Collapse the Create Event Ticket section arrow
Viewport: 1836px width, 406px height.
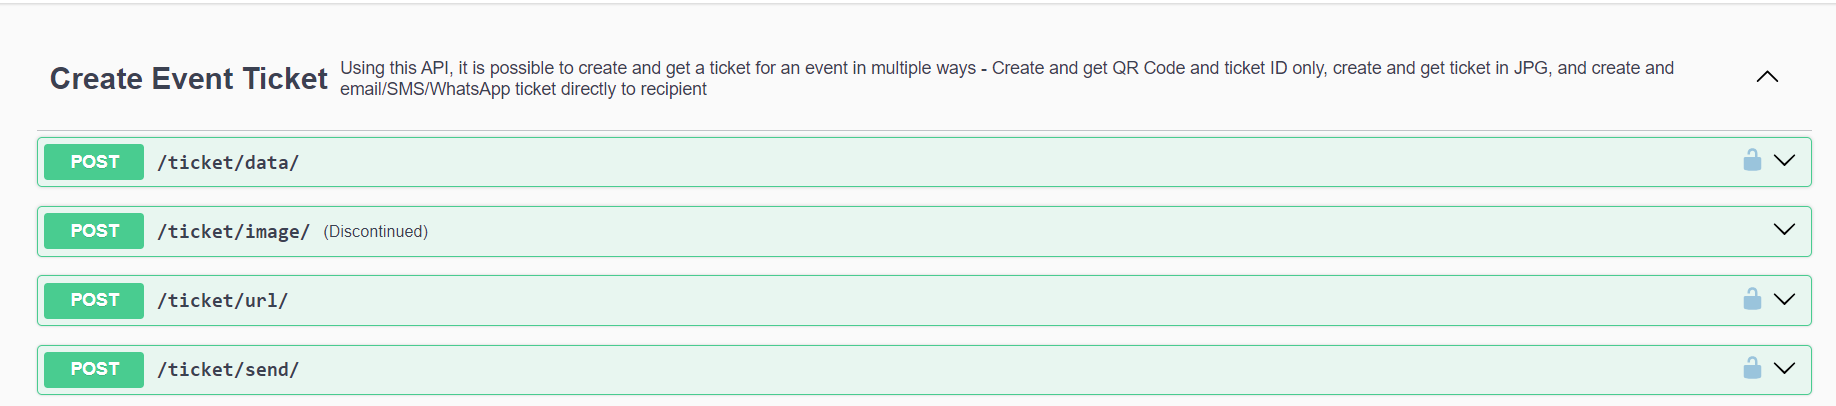[x=1767, y=77]
